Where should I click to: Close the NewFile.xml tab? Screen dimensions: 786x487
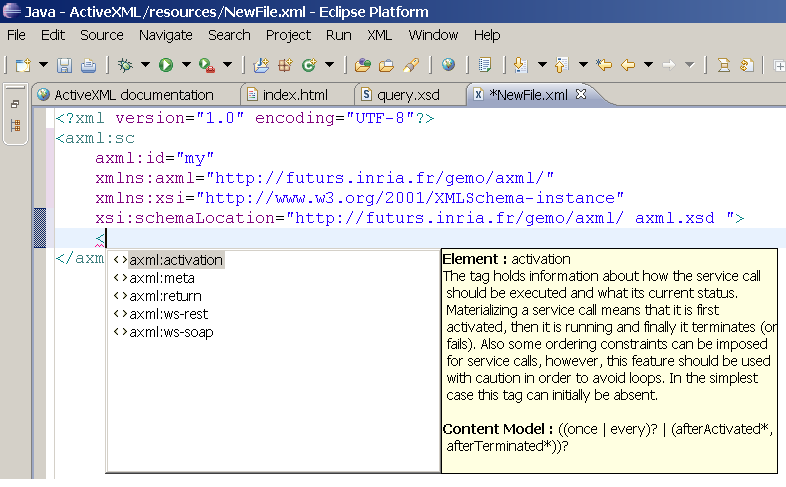point(581,94)
